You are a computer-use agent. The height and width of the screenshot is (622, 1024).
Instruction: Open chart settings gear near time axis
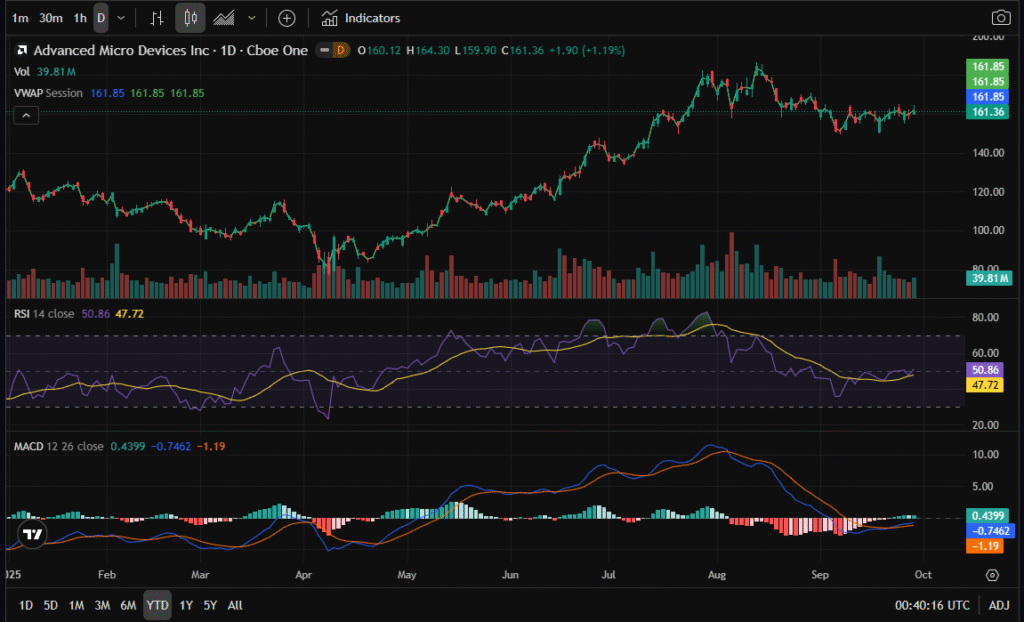click(992, 575)
